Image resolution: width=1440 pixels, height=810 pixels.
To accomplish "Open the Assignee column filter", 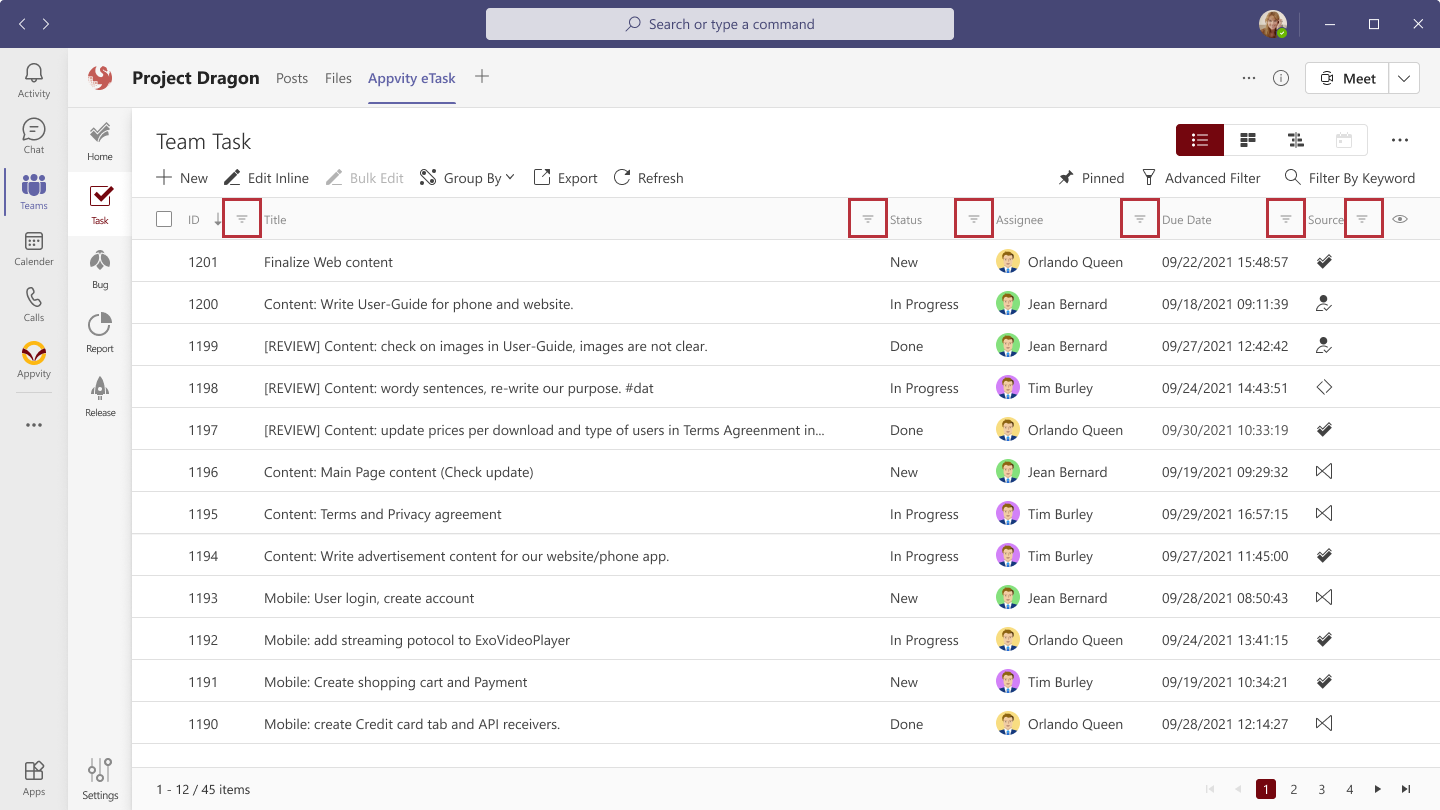I will pyautogui.click(x=1139, y=217).
